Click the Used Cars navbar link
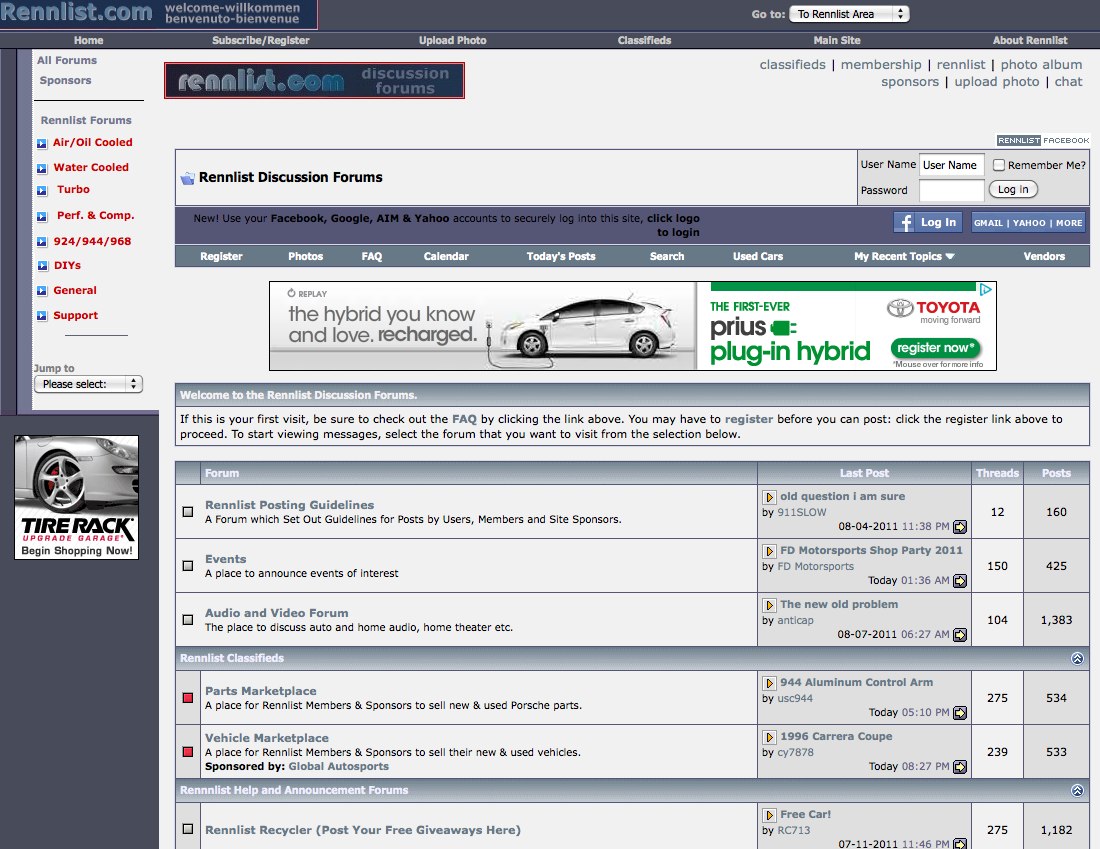Screen dimensions: 1100x849 pyautogui.click(x=758, y=256)
